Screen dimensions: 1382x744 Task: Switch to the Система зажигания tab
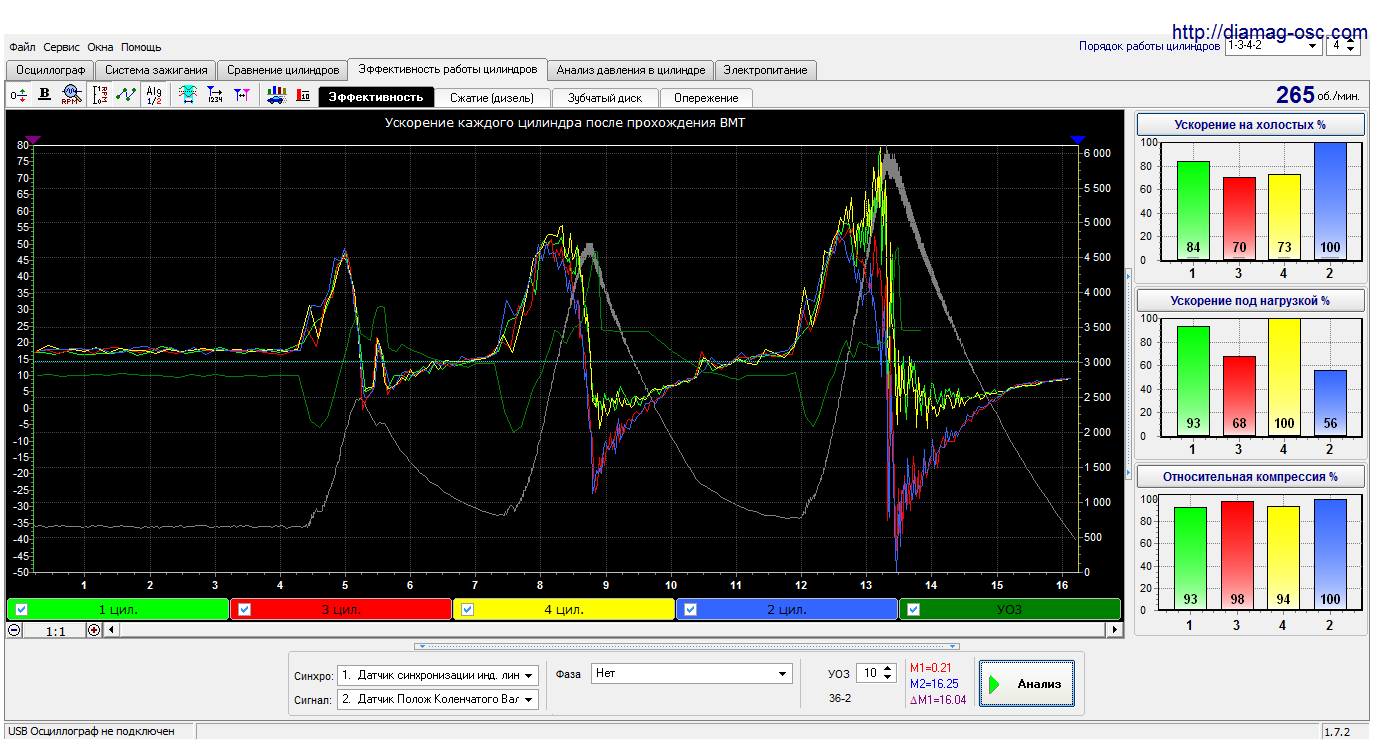tap(156, 70)
